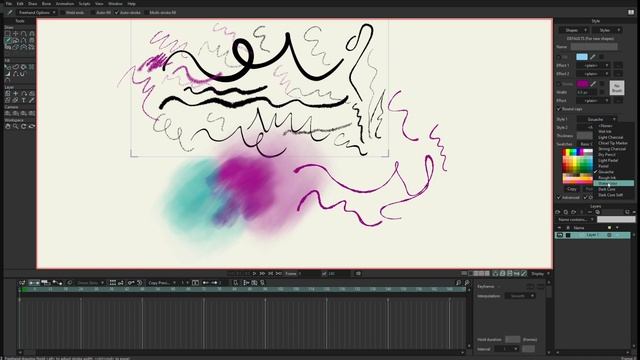Open the Animation menu
The height and width of the screenshot is (360, 640).
[64, 4]
